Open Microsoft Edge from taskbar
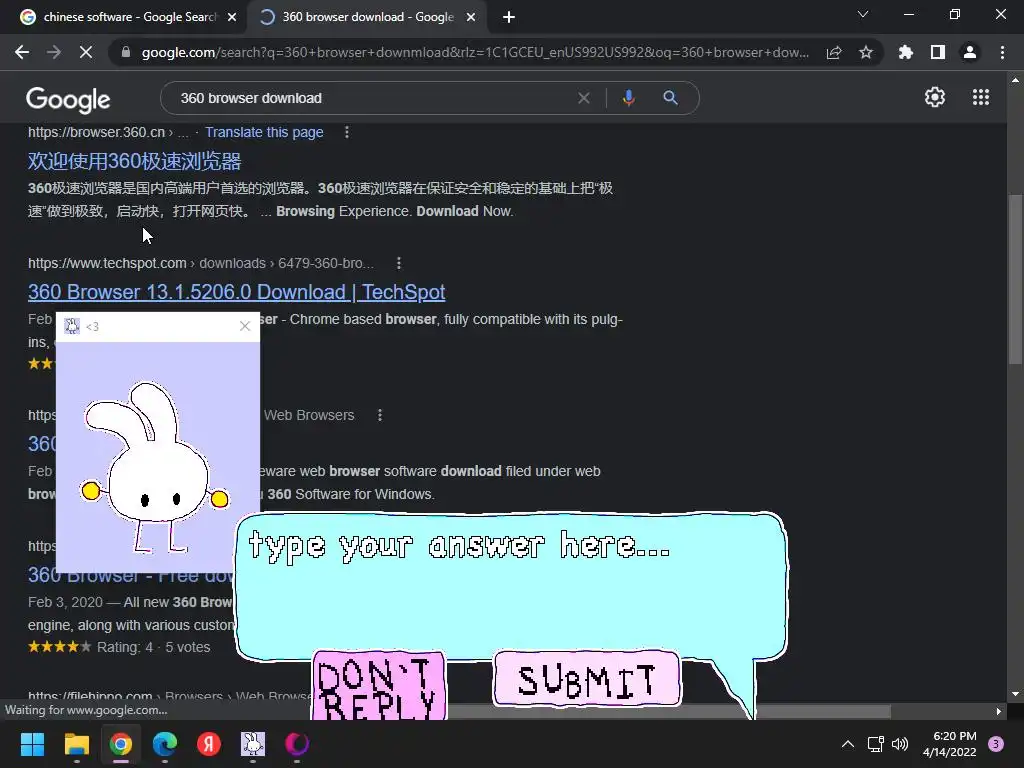The height and width of the screenshot is (768, 1024). point(165,744)
